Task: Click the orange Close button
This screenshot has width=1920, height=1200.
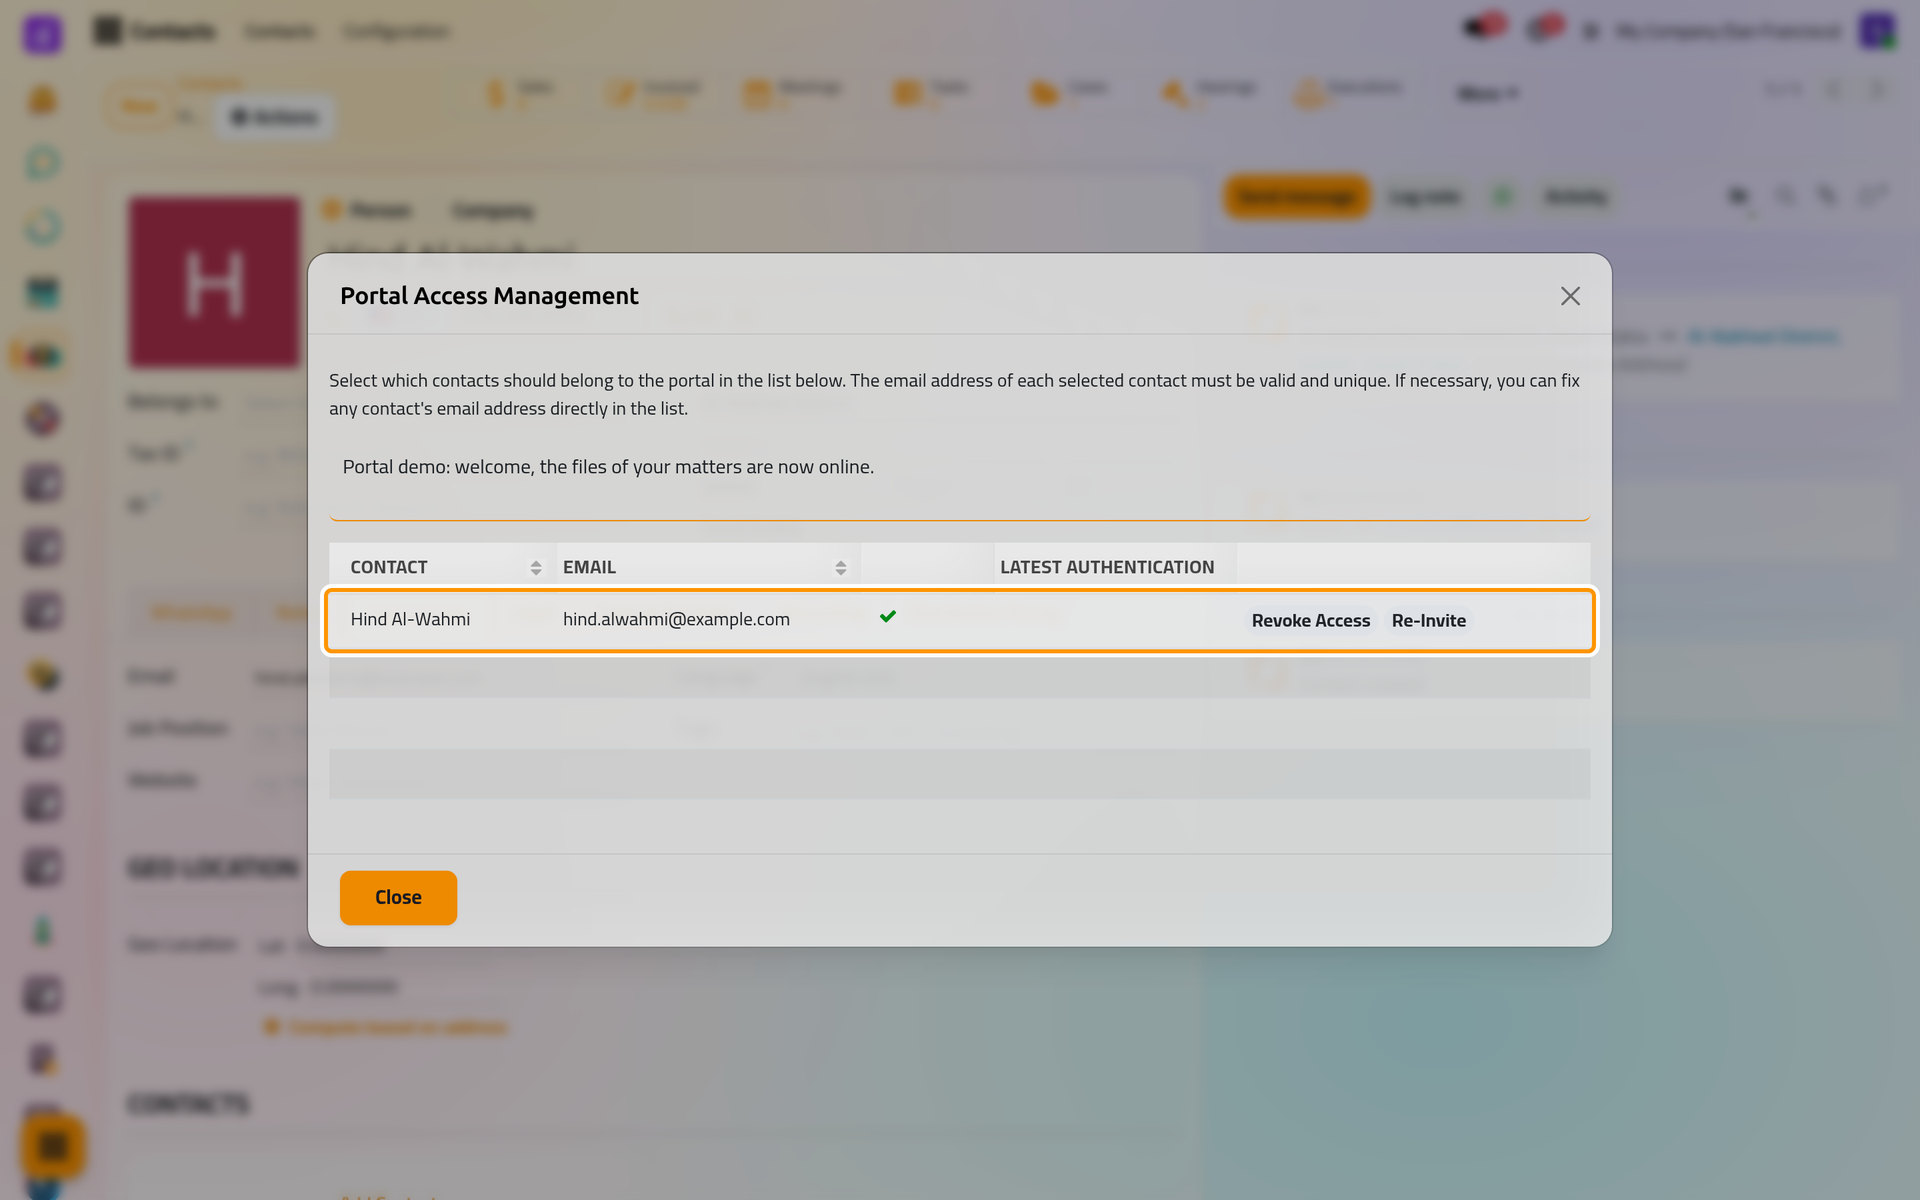Action: click(398, 897)
